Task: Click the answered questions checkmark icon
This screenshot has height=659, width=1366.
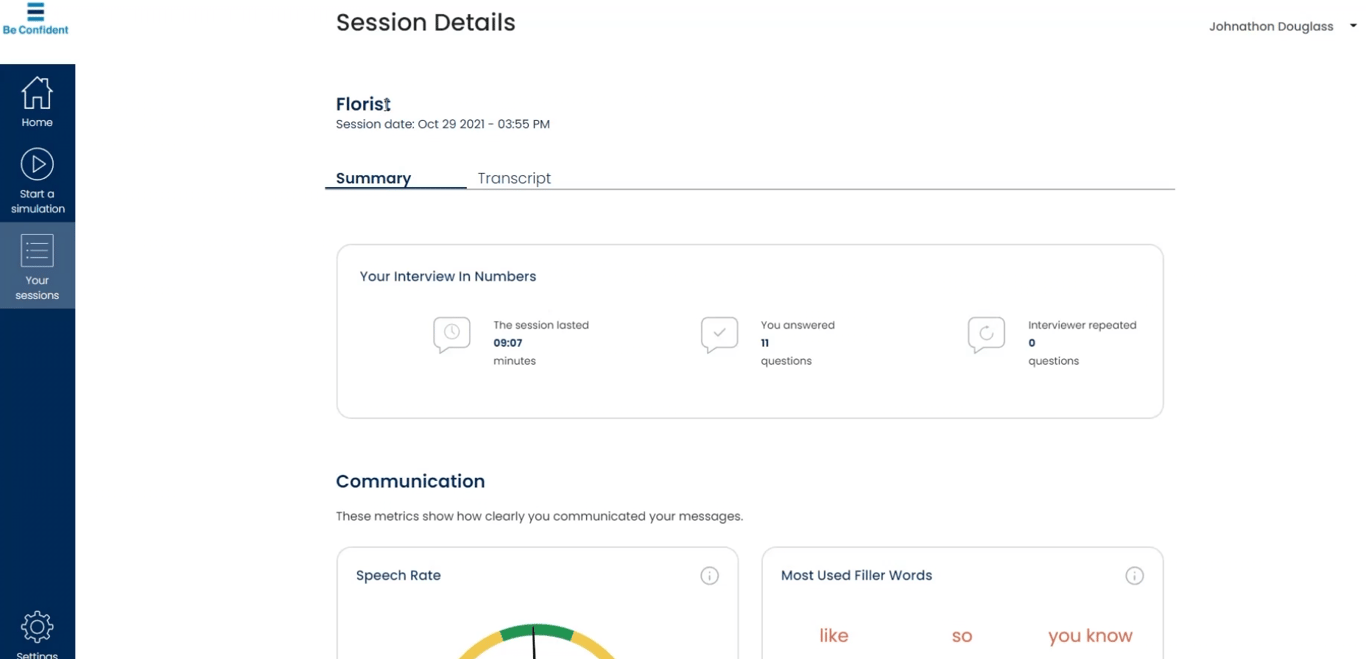Action: 719,334
